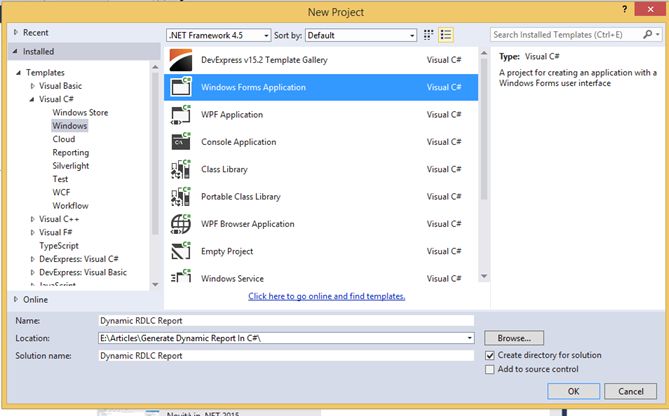
Task: Expand the Recent section
Action: tap(15, 32)
